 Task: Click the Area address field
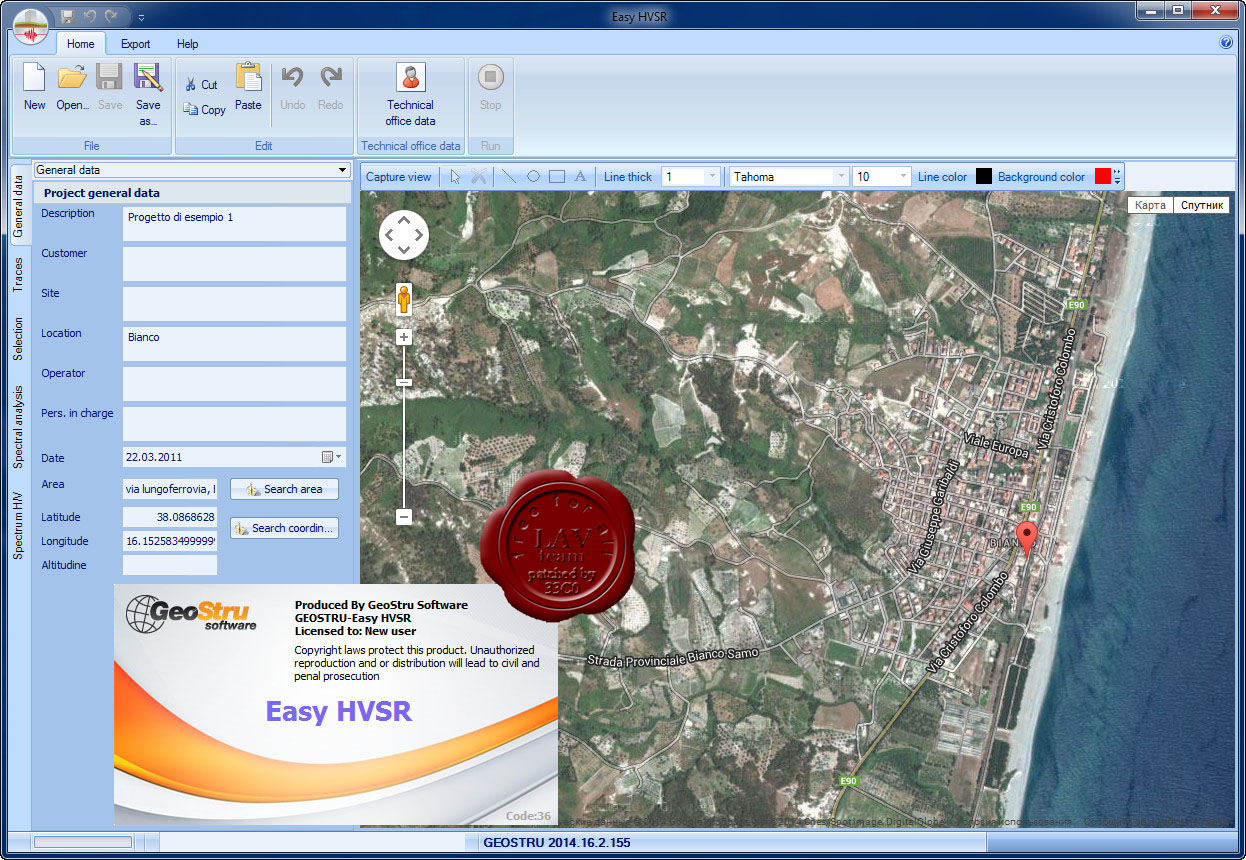point(170,489)
